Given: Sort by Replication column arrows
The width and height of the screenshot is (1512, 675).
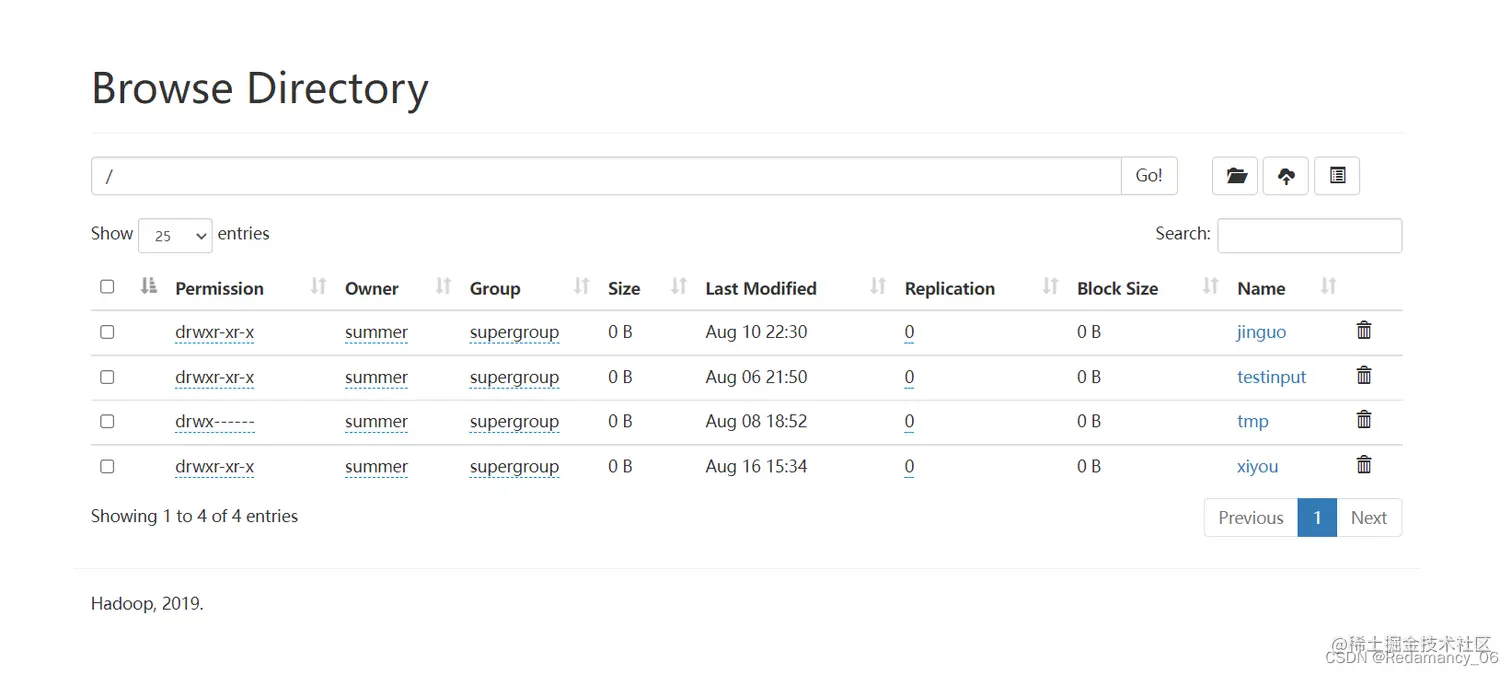Looking at the screenshot, I should (x=1050, y=286).
